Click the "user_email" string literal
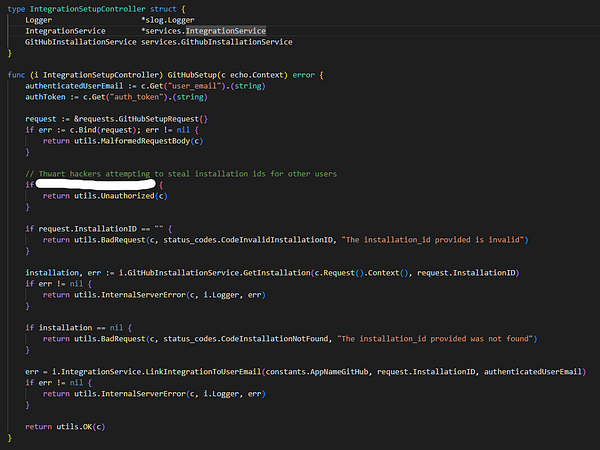The width and height of the screenshot is (600, 450). [x=194, y=86]
